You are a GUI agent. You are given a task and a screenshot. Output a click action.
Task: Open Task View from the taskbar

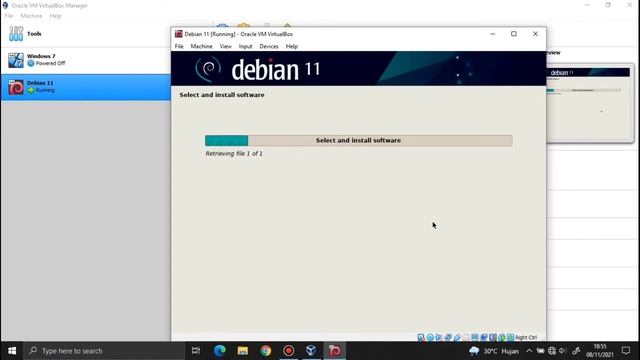[x=196, y=351]
